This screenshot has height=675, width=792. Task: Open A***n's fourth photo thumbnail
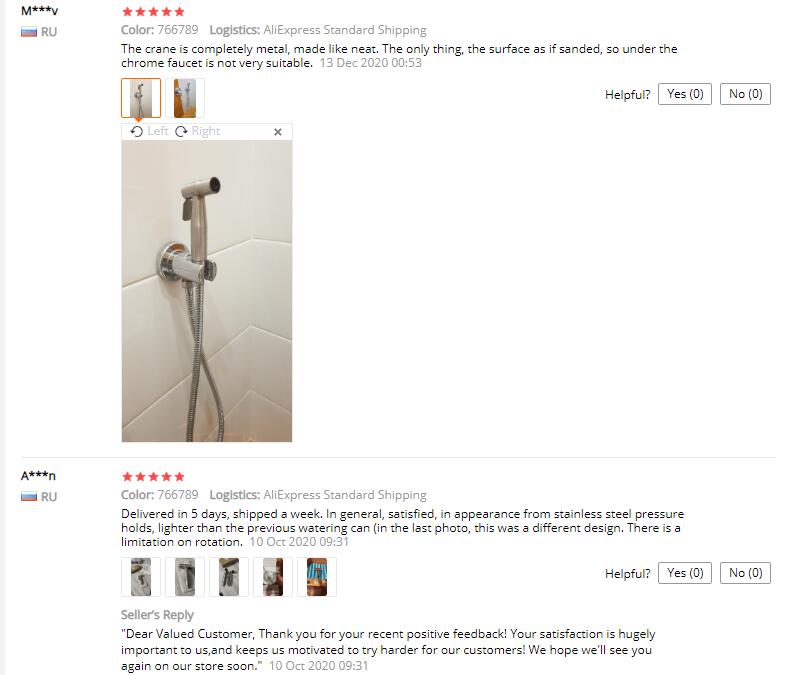[273, 577]
